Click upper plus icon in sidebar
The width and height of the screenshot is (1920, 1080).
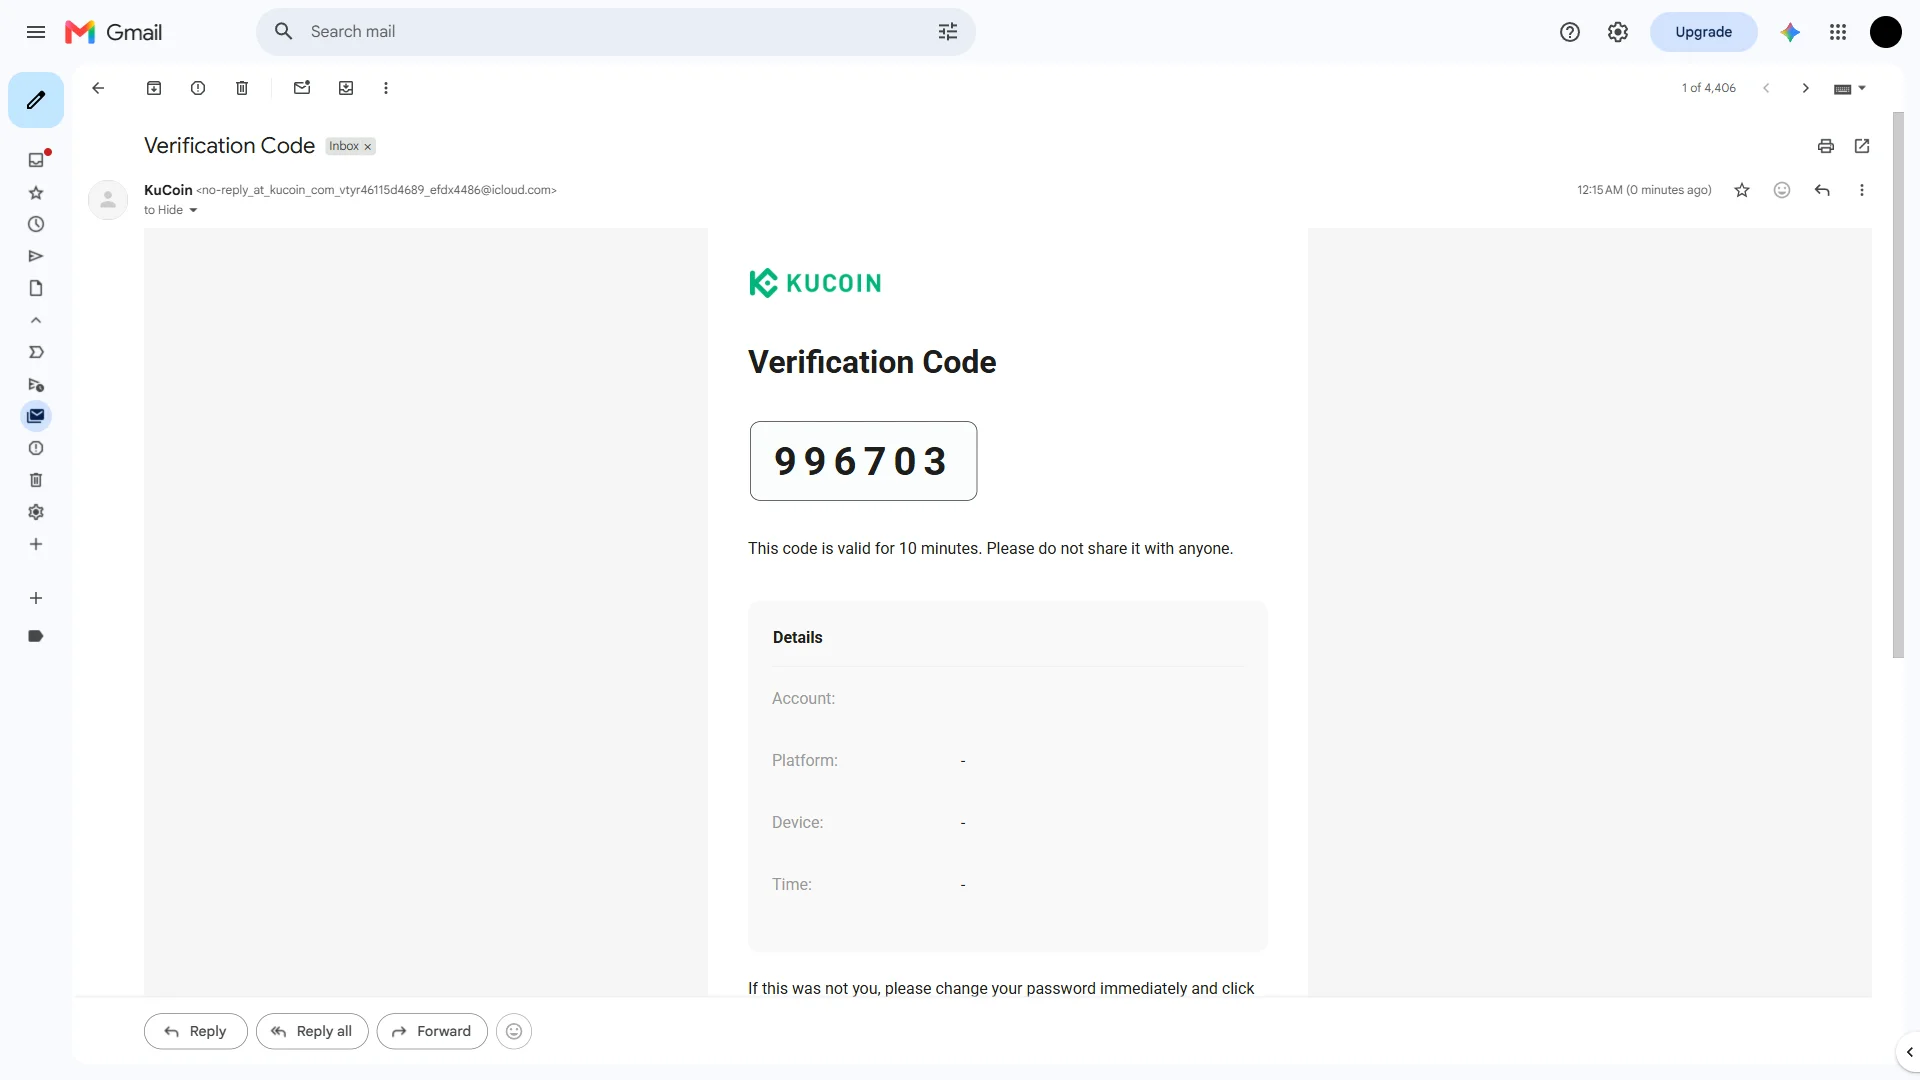pyautogui.click(x=36, y=544)
